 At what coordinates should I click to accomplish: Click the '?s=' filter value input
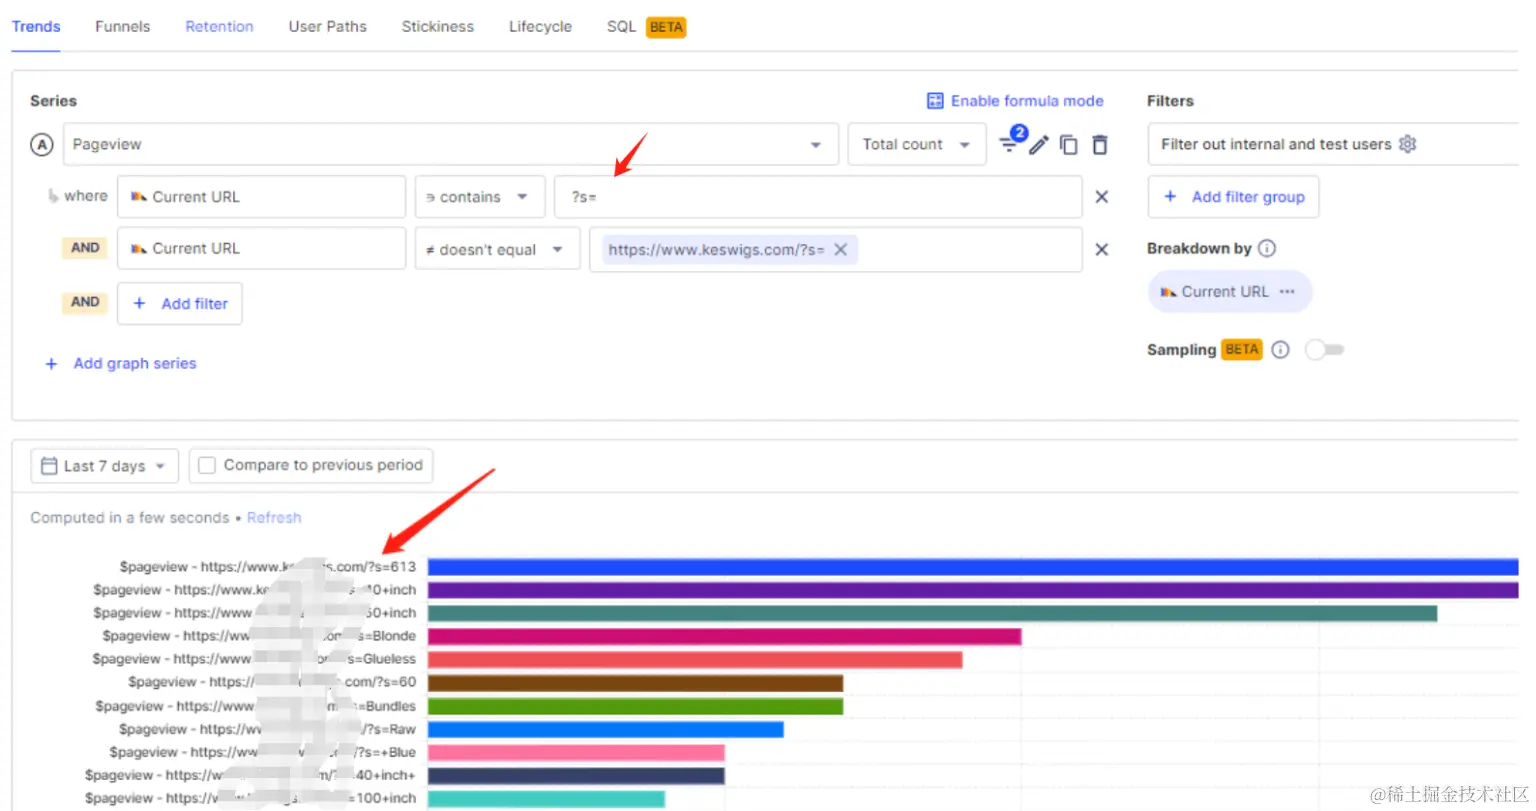(818, 197)
